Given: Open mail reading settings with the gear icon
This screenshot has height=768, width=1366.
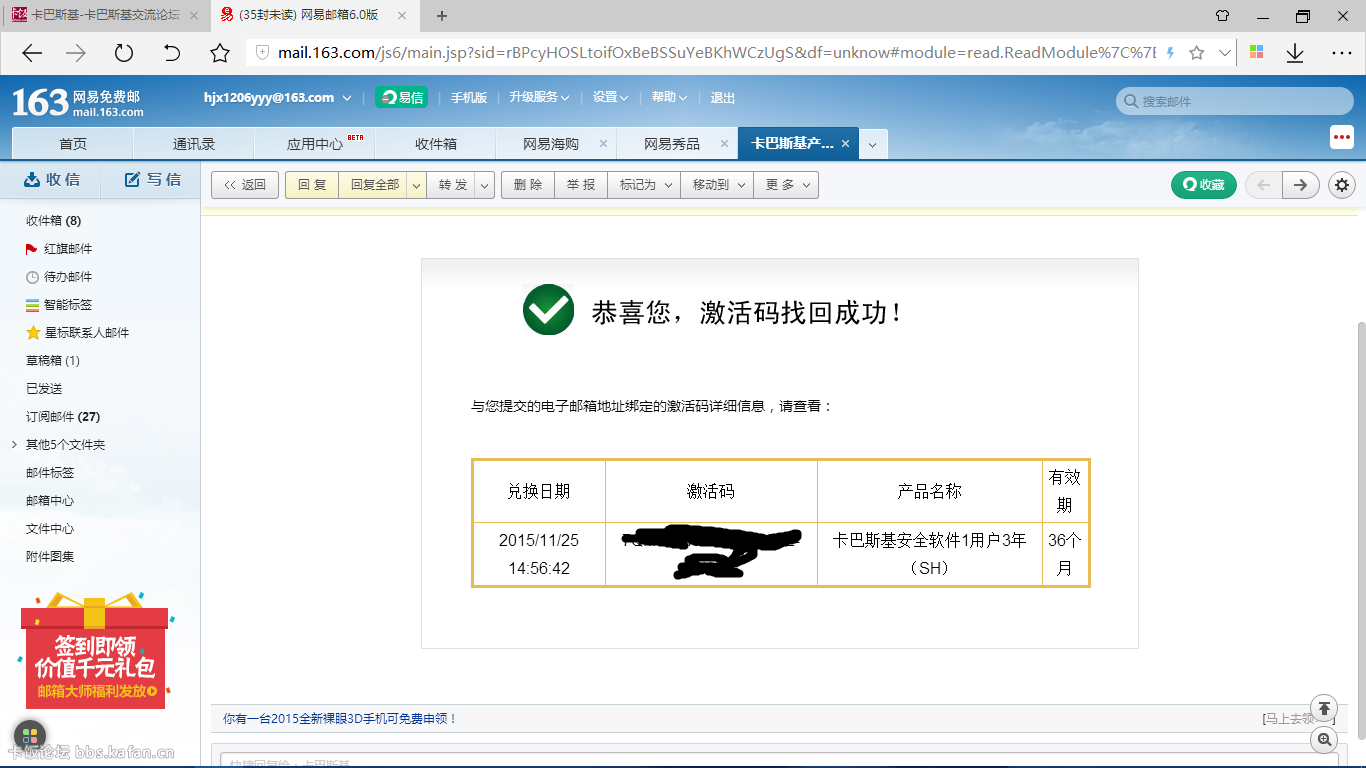Looking at the screenshot, I should tap(1342, 185).
